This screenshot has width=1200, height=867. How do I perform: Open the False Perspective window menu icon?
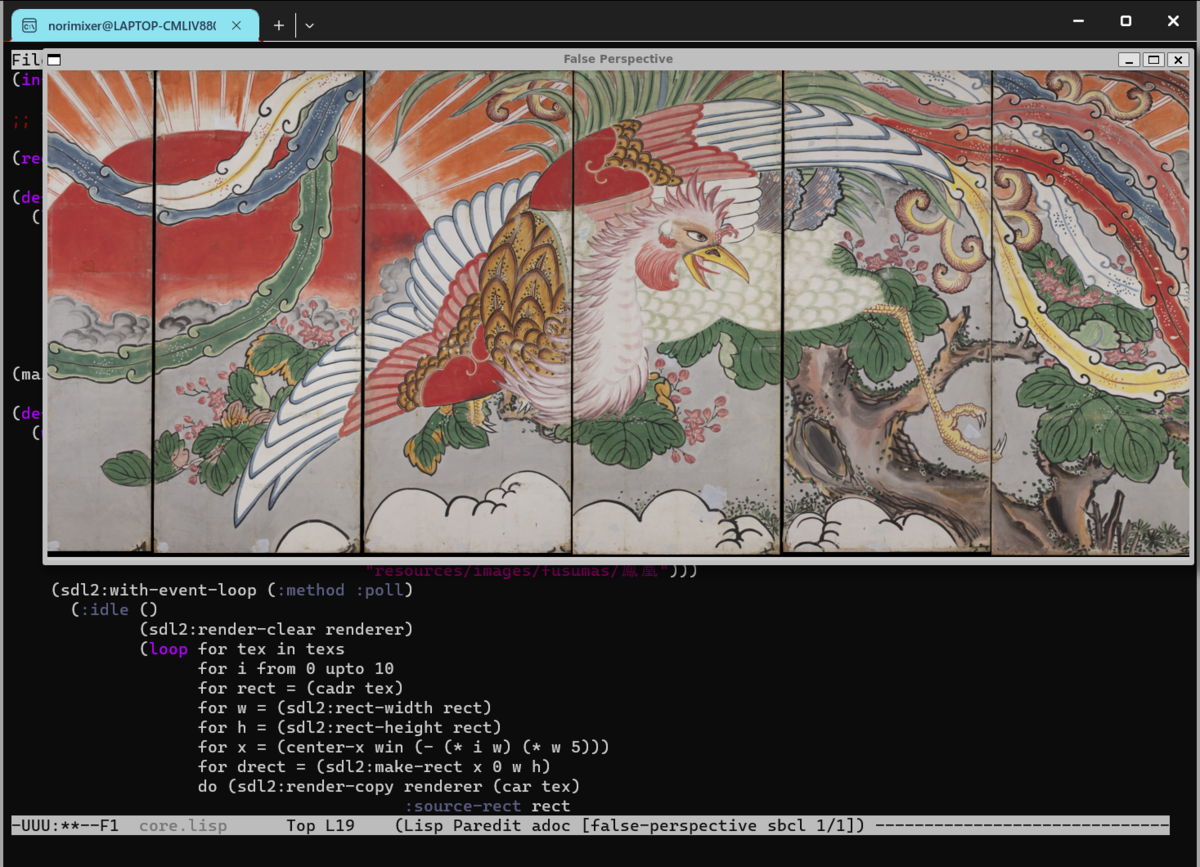[x=54, y=59]
